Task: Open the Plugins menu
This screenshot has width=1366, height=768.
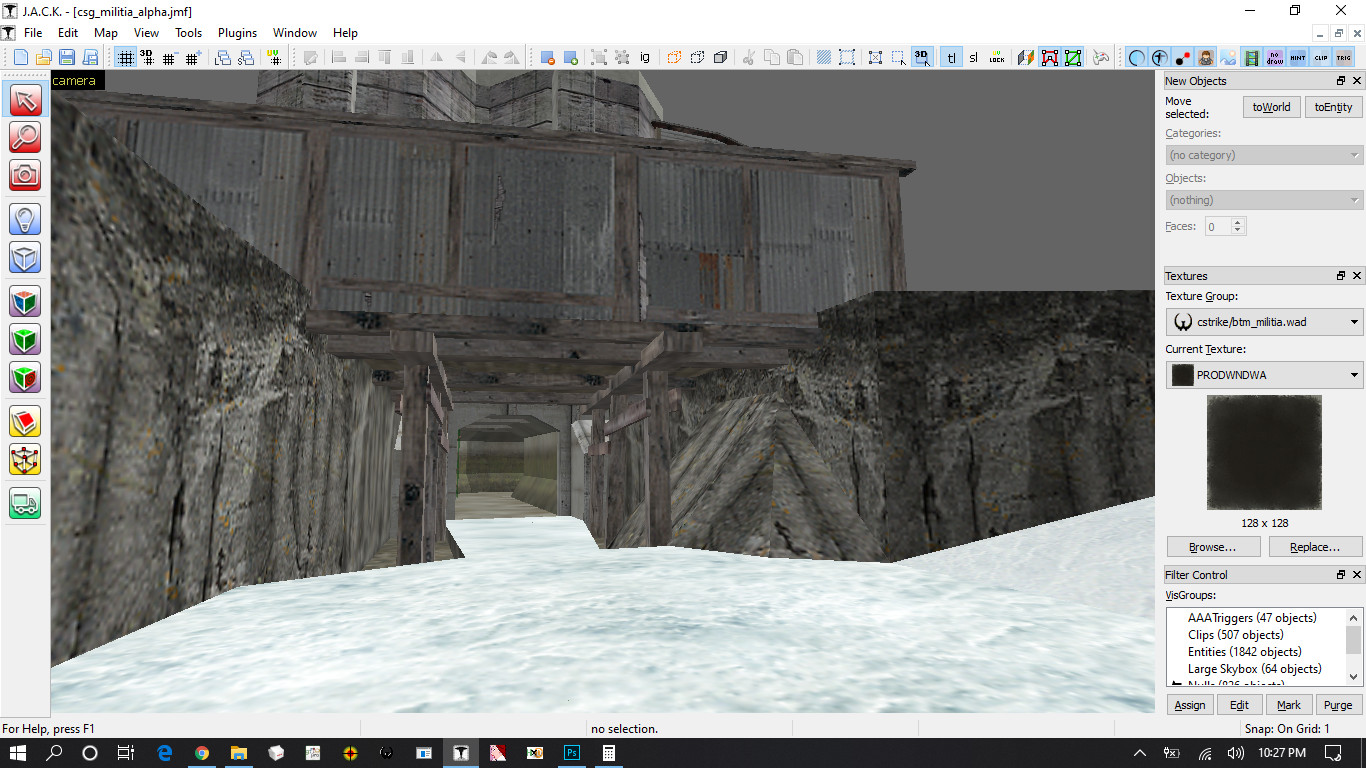Action: [238, 33]
